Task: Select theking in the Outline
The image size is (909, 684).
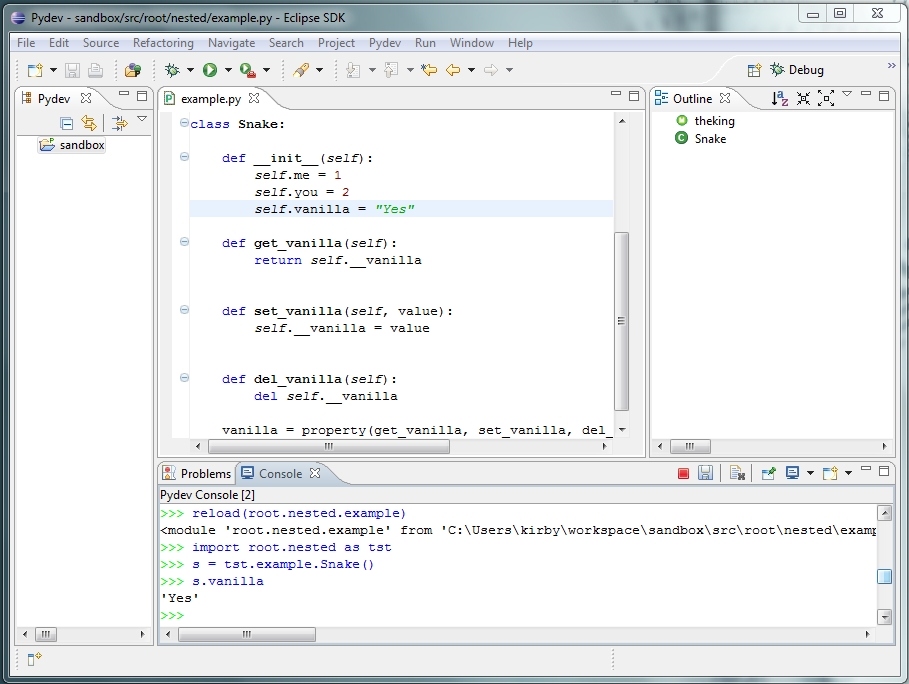Action: click(706, 121)
